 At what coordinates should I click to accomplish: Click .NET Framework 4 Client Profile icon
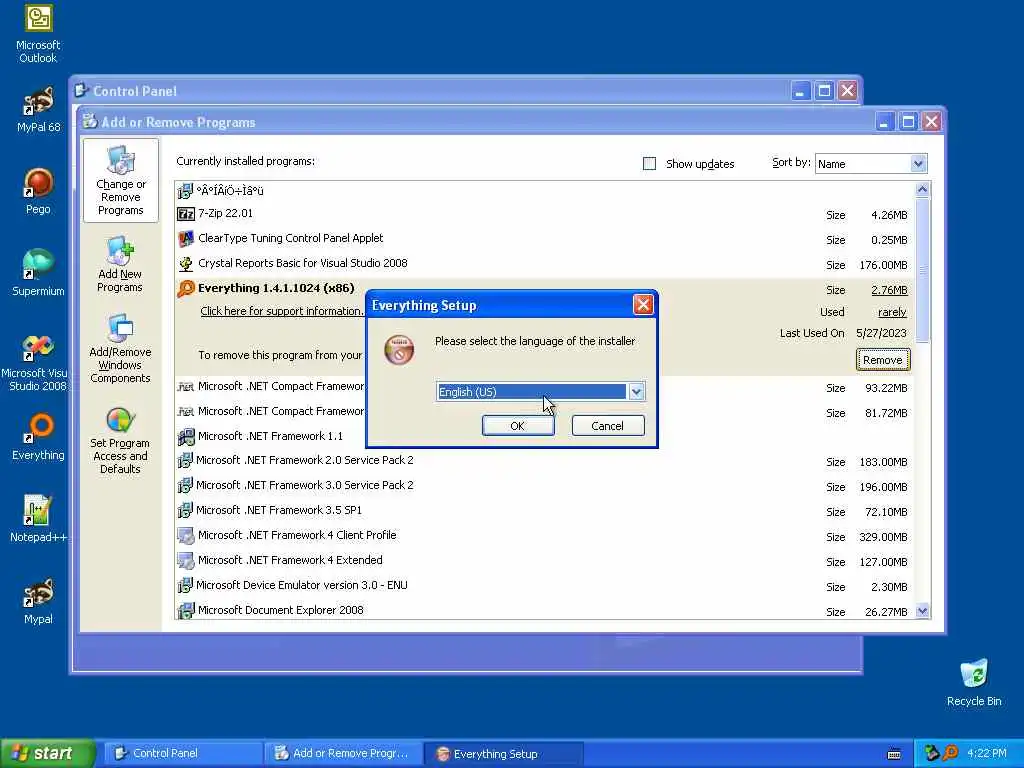click(x=186, y=536)
